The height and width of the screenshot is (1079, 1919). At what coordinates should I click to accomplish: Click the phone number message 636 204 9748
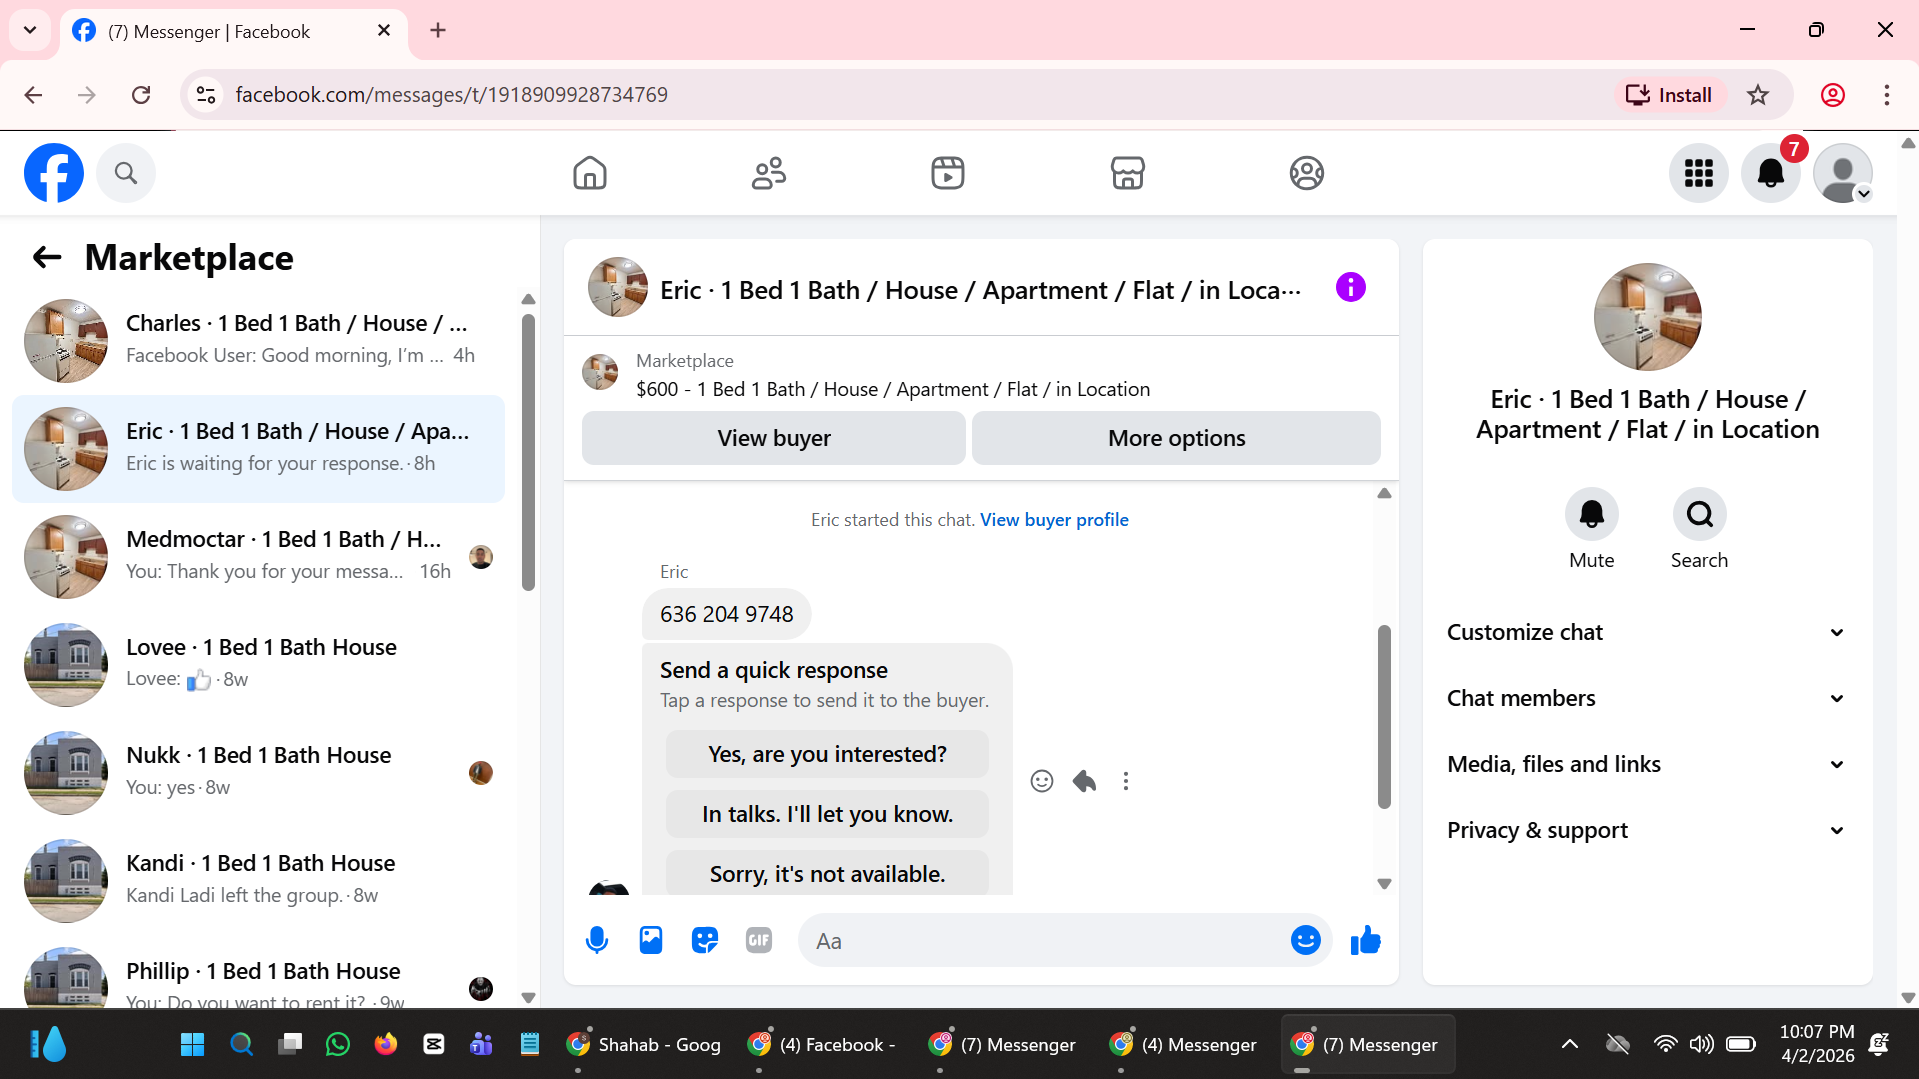726,614
